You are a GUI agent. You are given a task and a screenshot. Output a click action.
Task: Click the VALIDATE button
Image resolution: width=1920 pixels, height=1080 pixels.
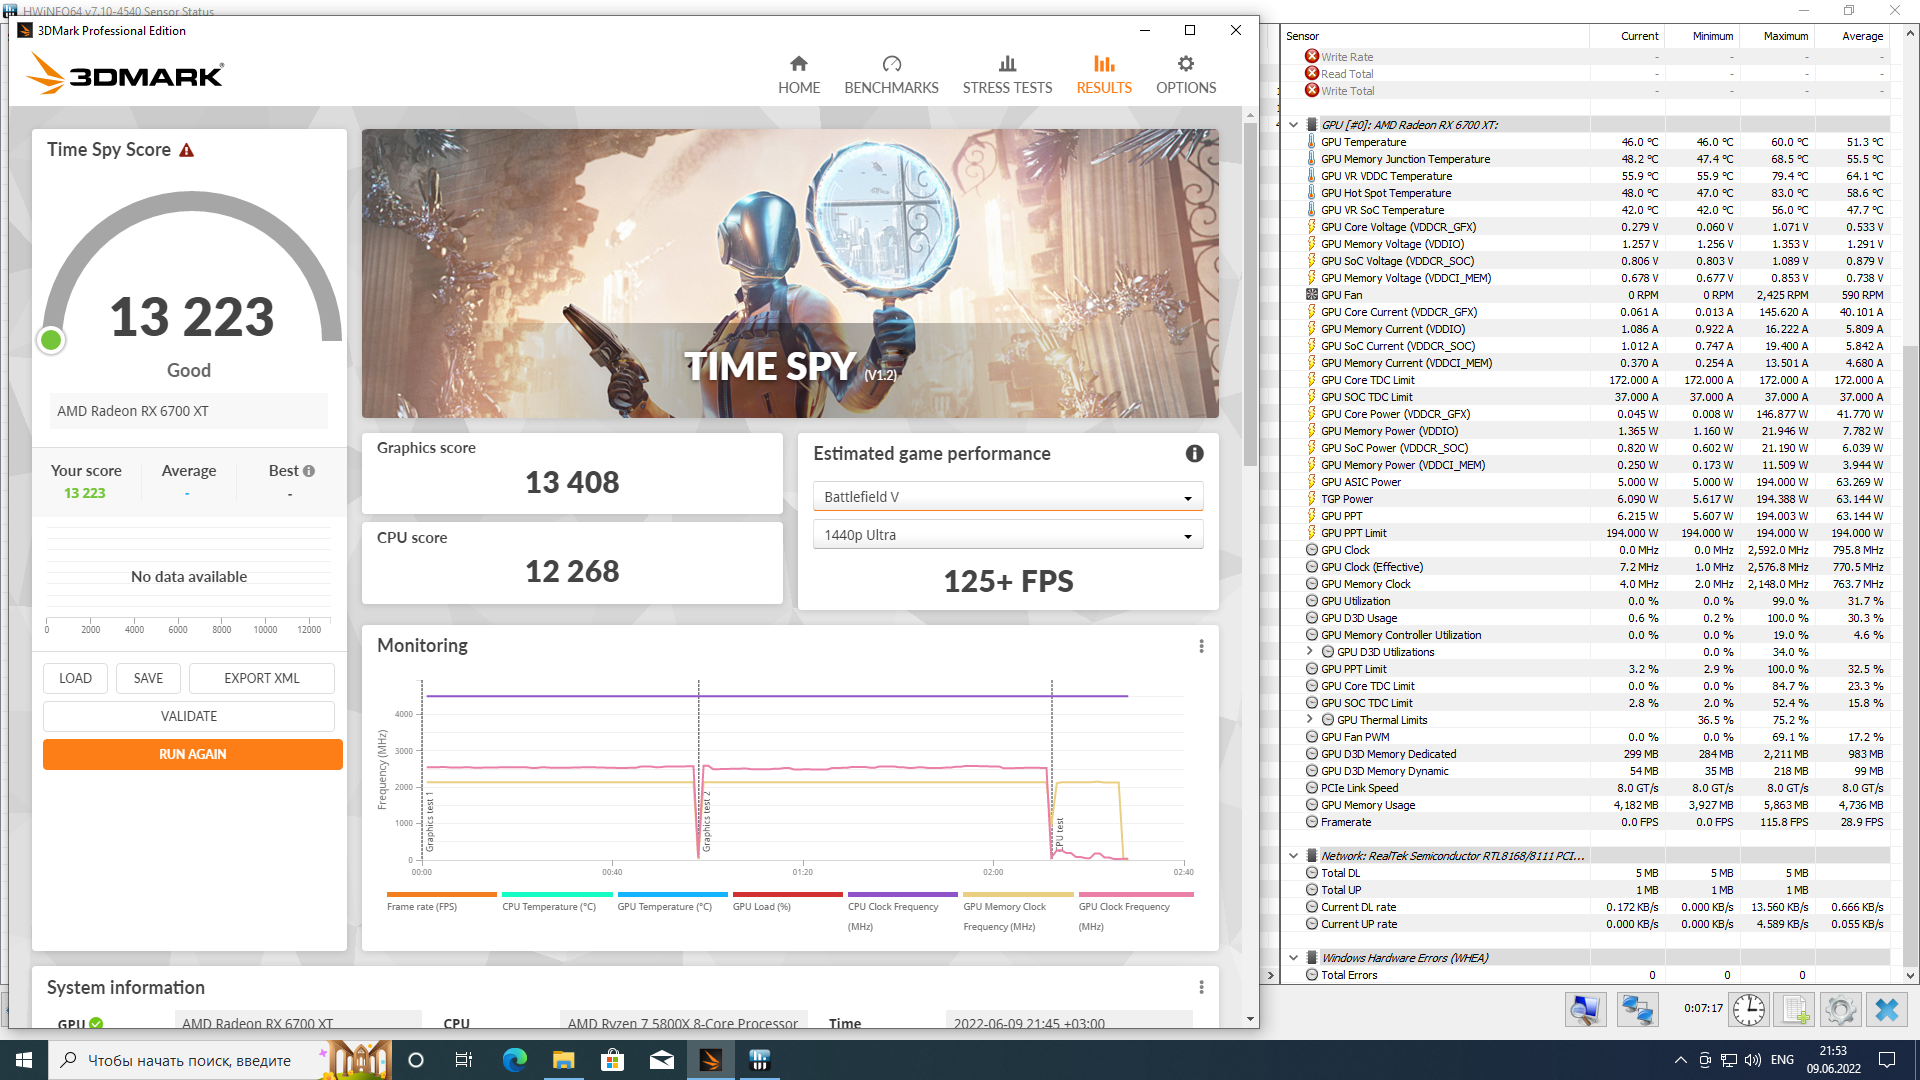(189, 716)
